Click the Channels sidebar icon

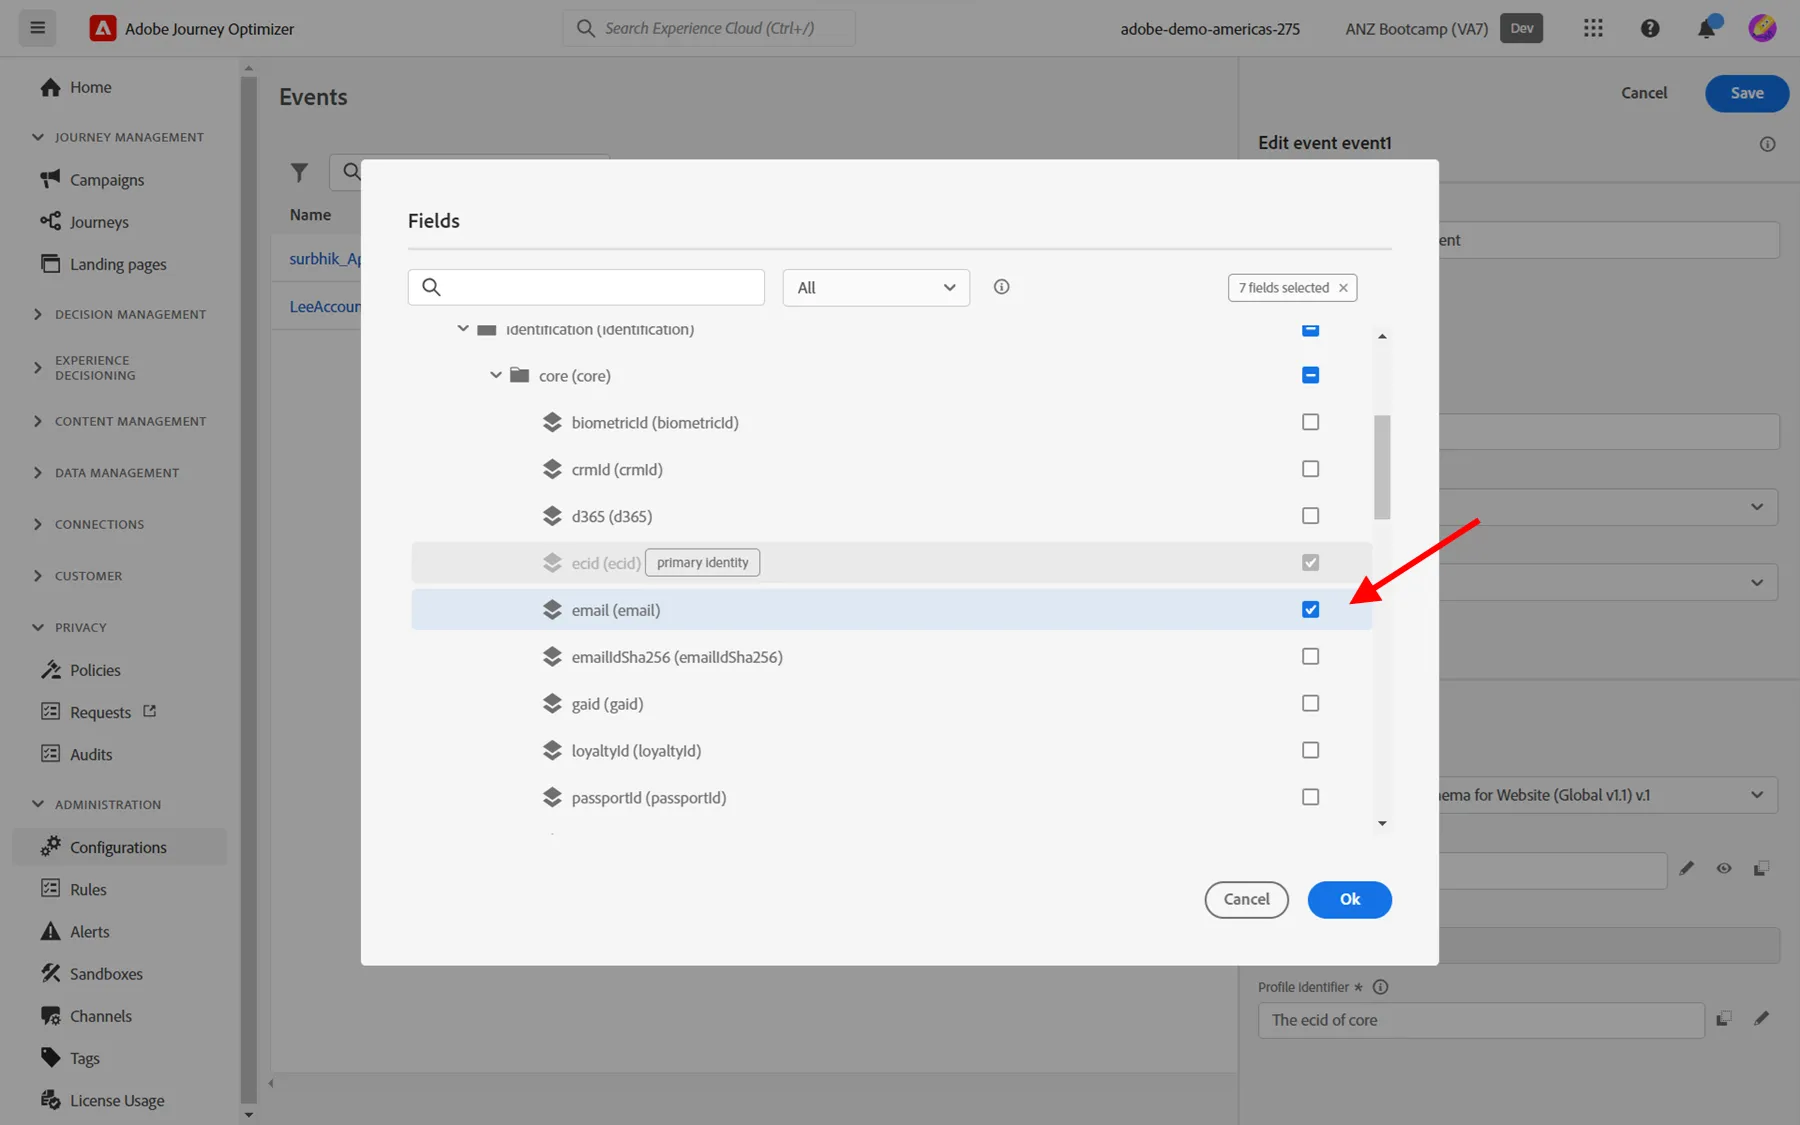50,1016
